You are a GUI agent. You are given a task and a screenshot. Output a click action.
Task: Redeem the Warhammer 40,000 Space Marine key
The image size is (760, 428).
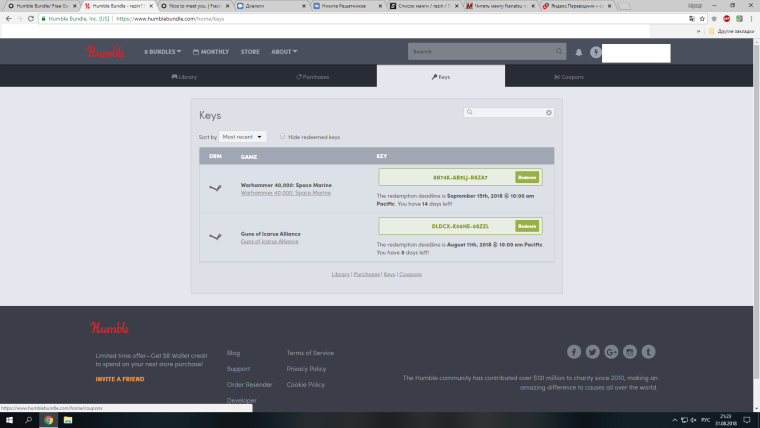pyautogui.click(x=527, y=177)
